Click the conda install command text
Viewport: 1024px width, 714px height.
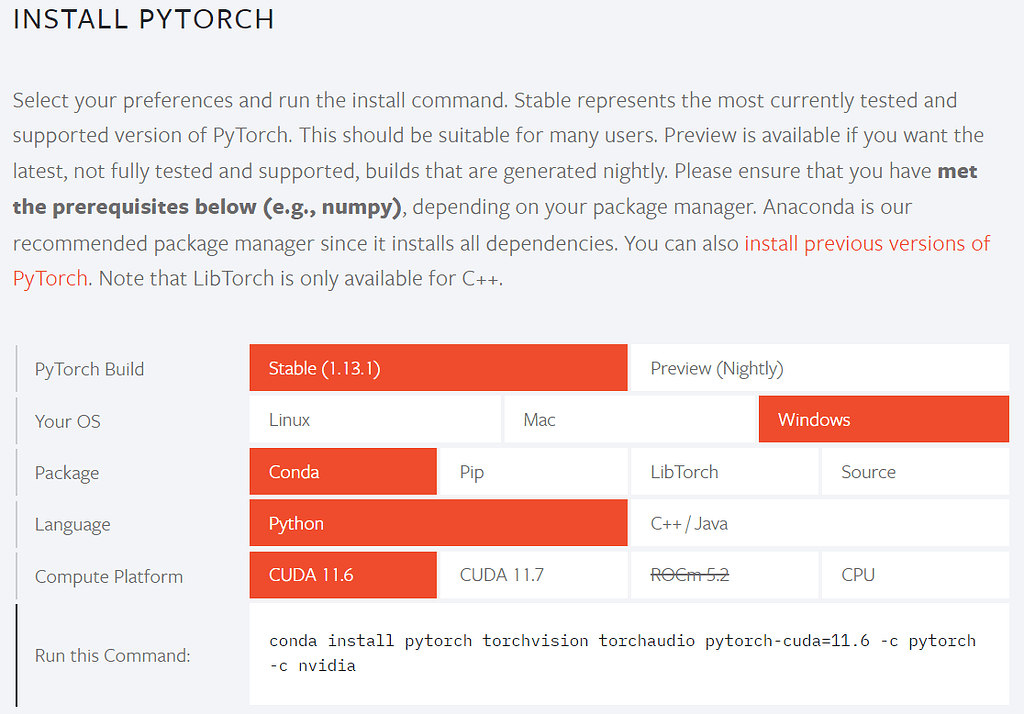point(622,653)
